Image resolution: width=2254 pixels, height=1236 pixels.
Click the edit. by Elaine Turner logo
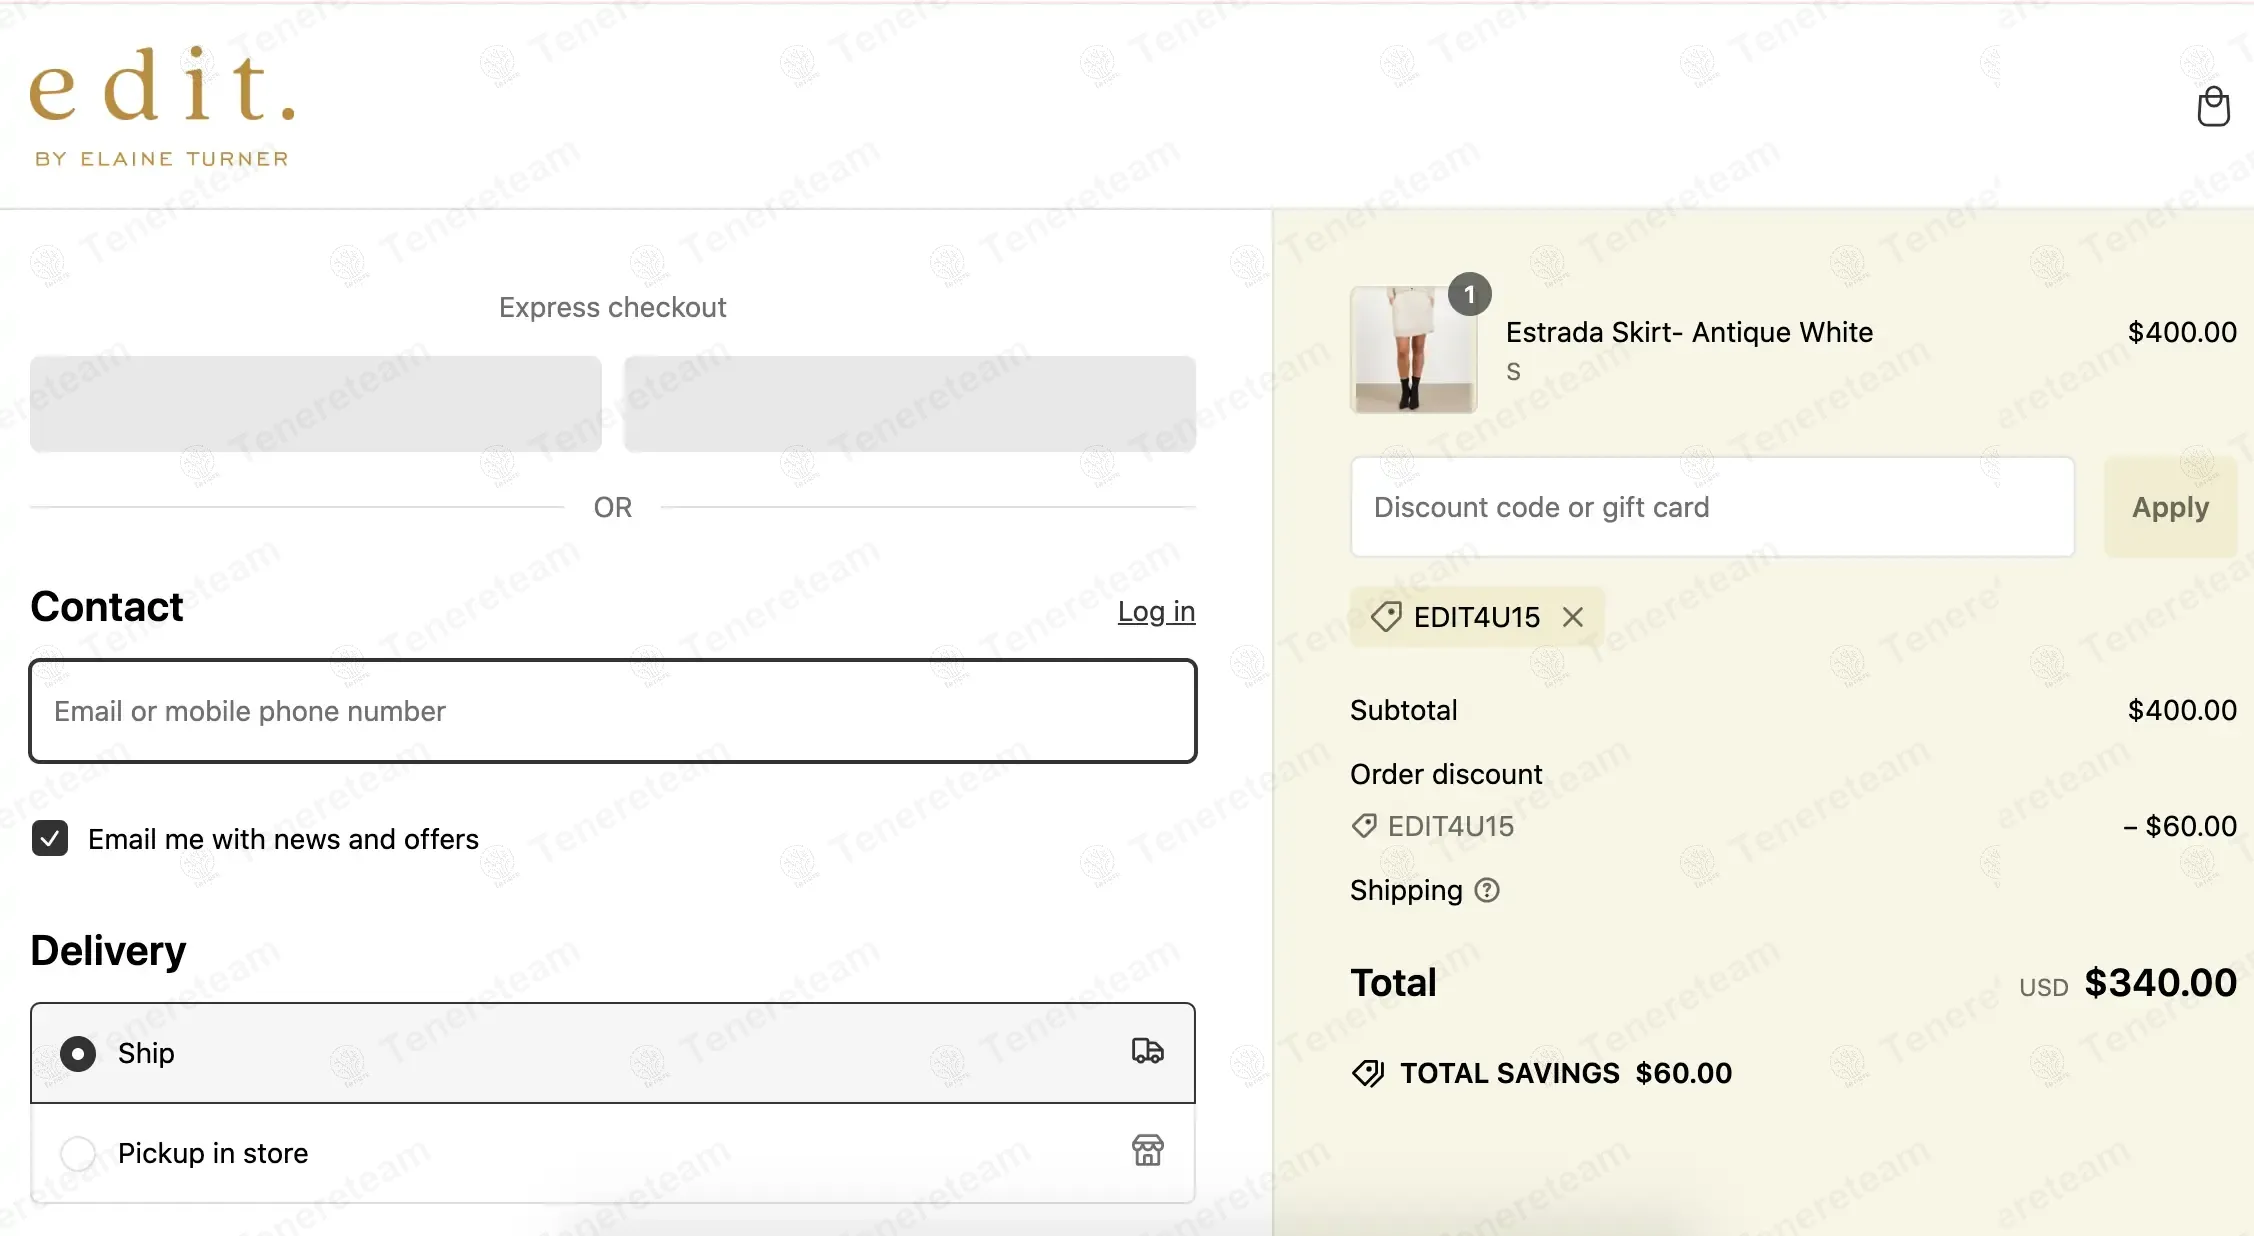[162, 107]
